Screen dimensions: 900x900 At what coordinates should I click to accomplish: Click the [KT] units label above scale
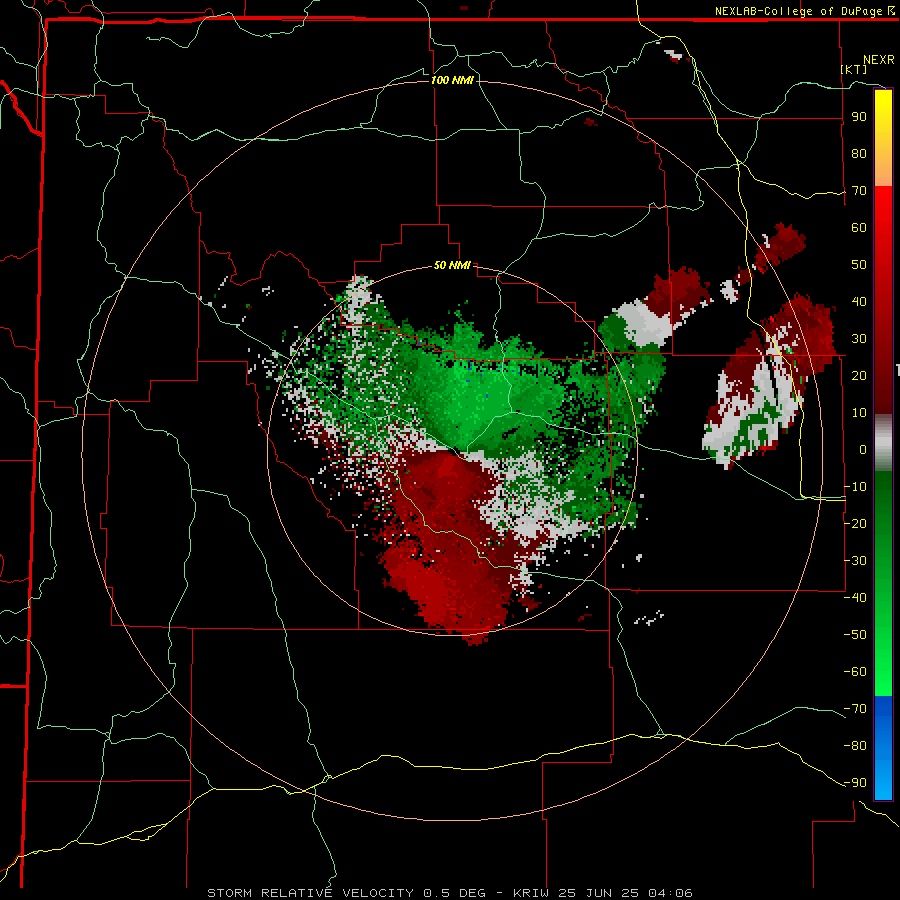(854, 69)
